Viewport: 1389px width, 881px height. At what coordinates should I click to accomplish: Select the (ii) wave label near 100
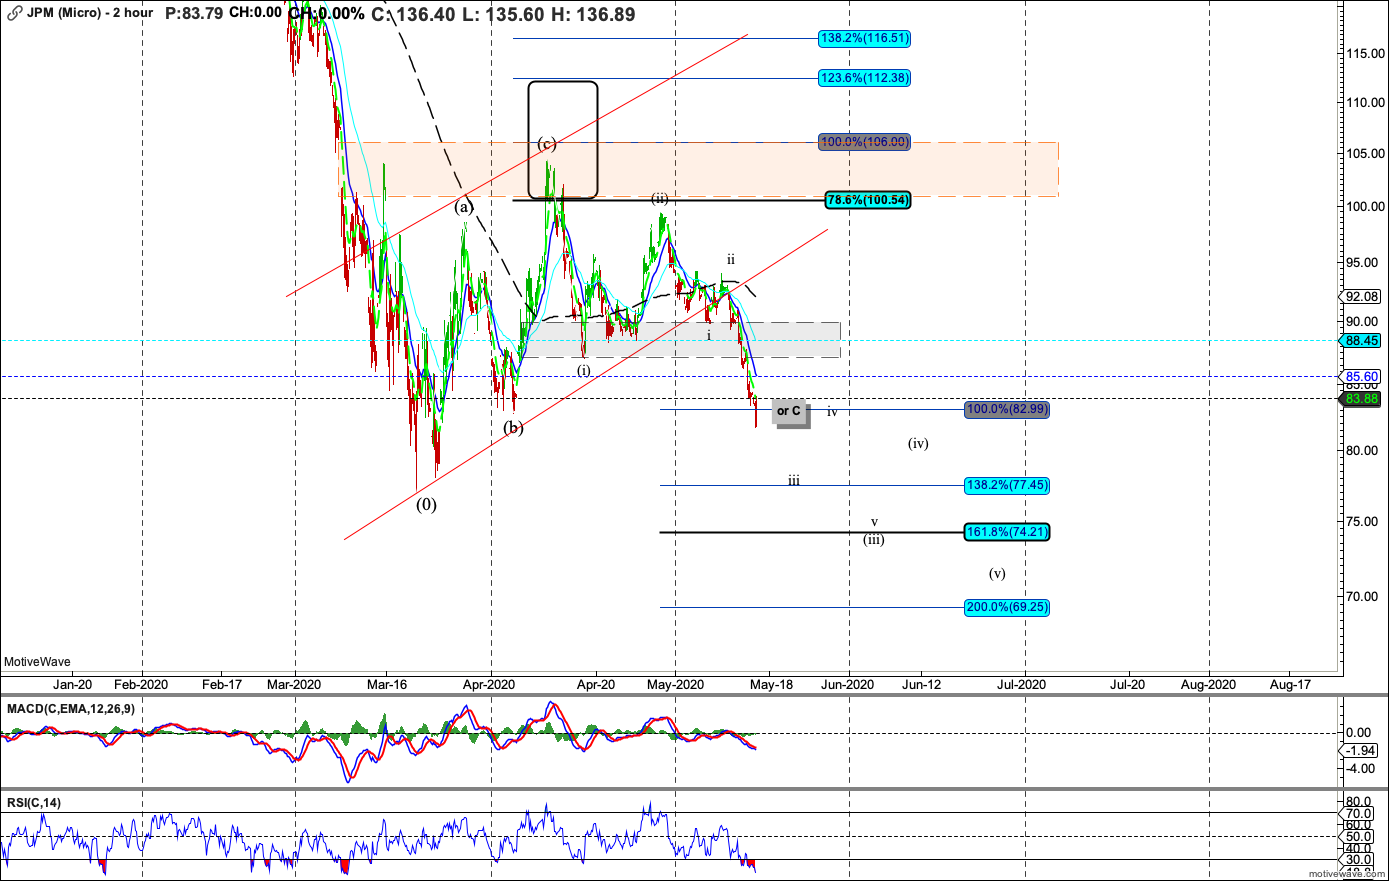660,198
